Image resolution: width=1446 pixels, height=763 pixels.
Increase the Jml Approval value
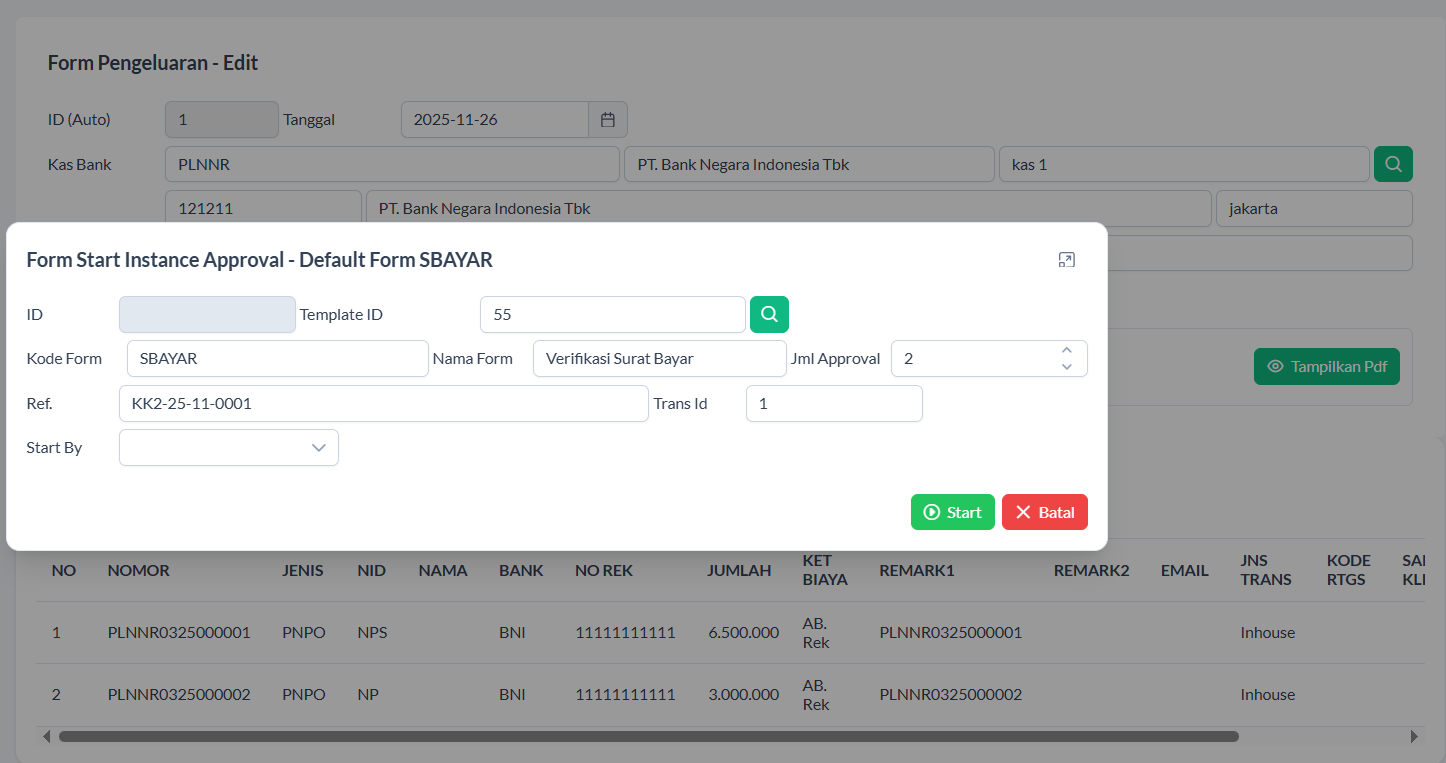point(1067,350)
